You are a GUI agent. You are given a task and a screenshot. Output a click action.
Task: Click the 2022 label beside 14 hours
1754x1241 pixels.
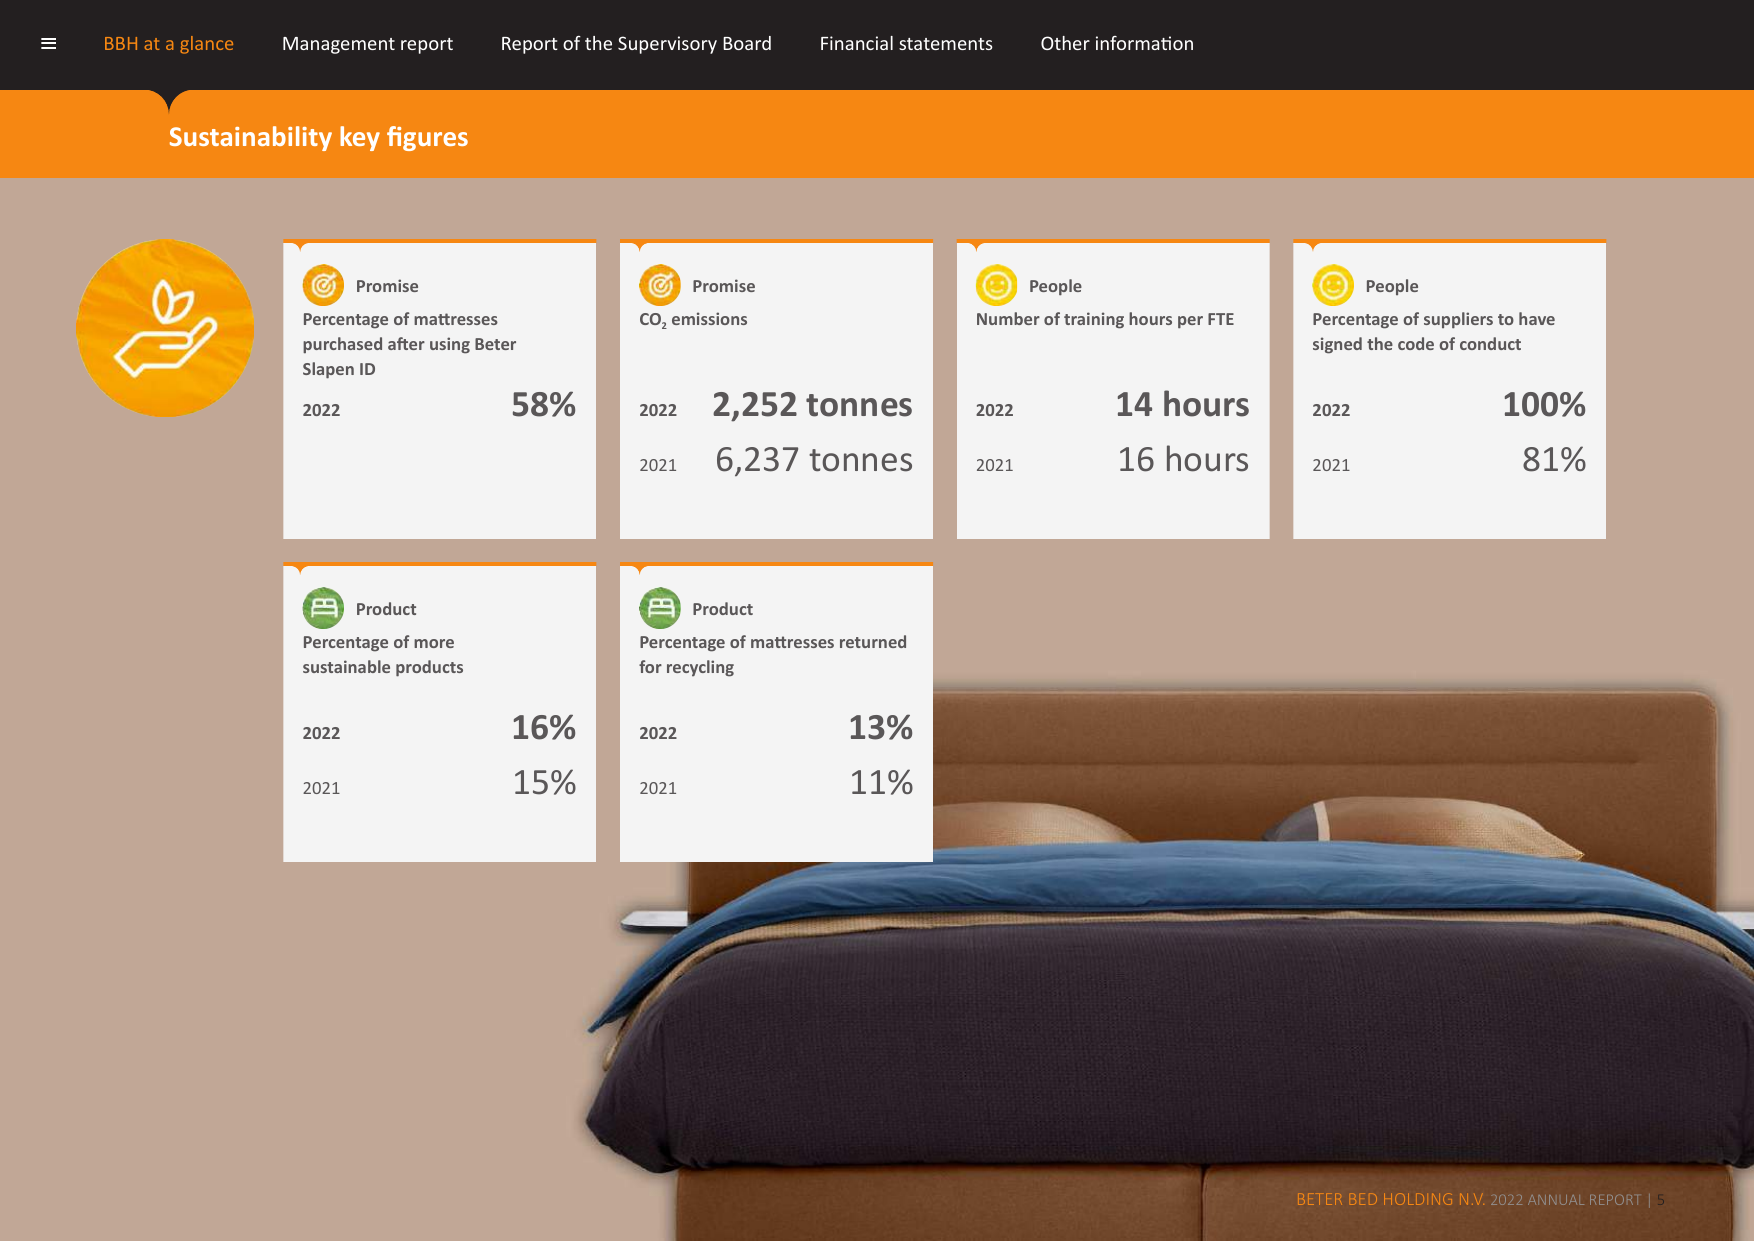point(994,410)
